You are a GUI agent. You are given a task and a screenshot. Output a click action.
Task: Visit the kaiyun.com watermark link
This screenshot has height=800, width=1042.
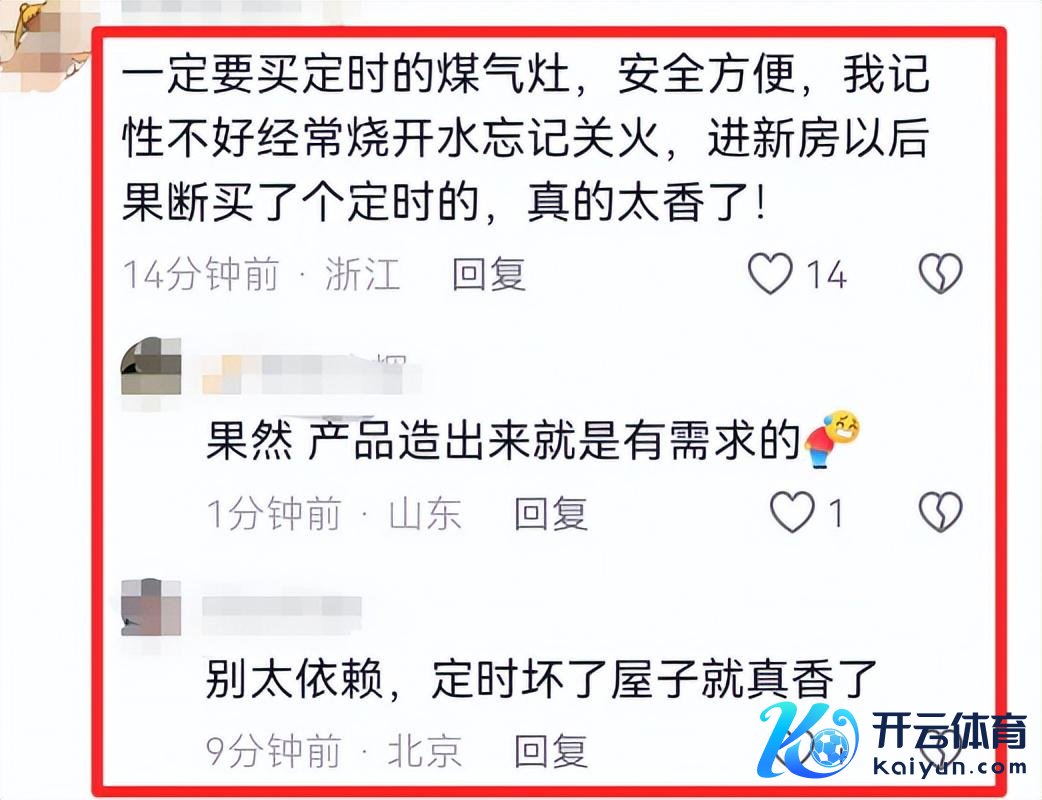point(948,766)
